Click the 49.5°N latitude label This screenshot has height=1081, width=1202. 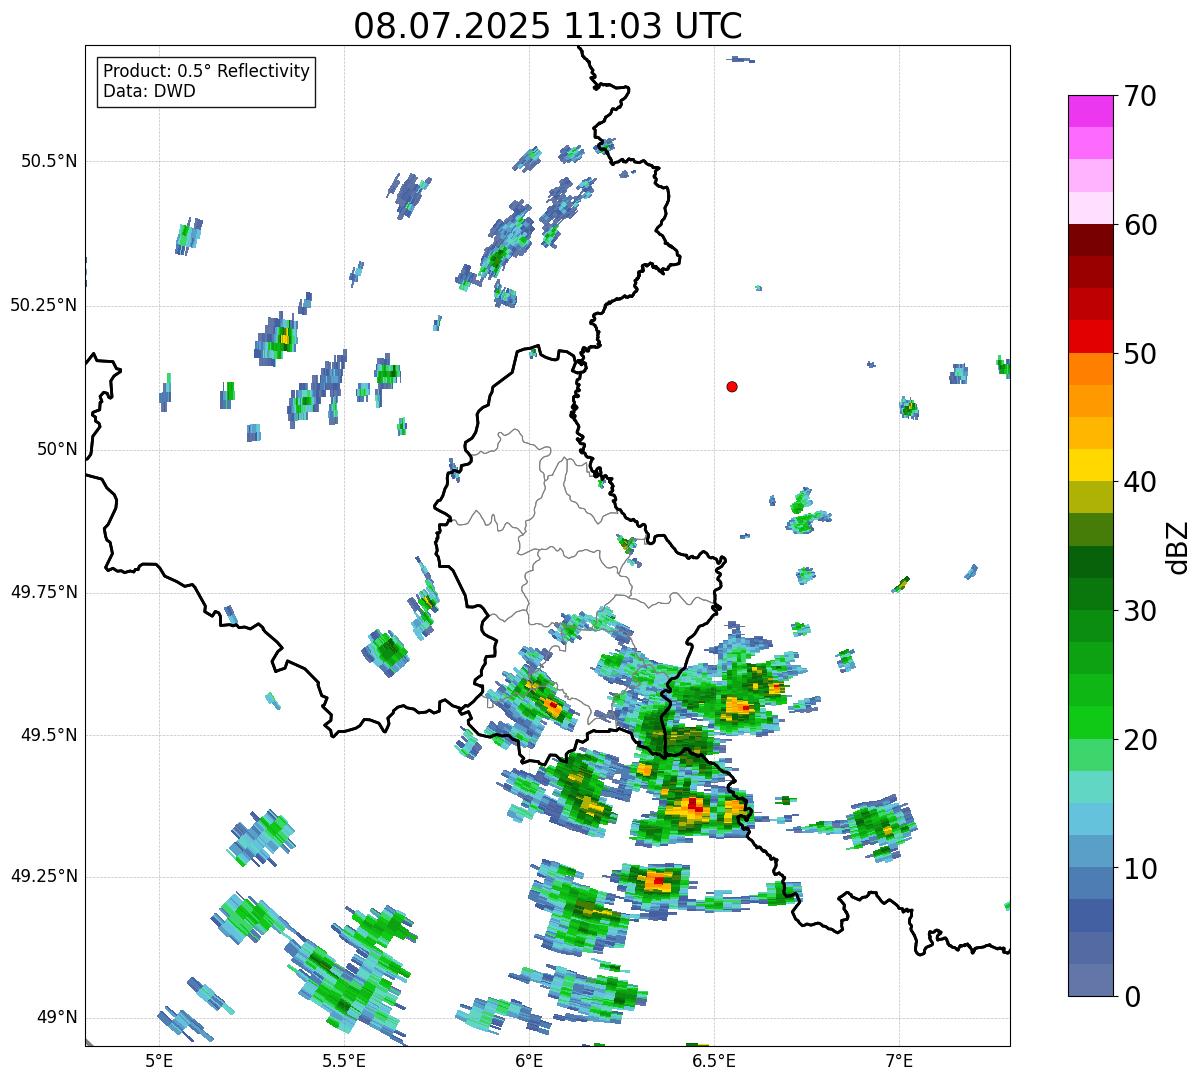tap(48, 735)
